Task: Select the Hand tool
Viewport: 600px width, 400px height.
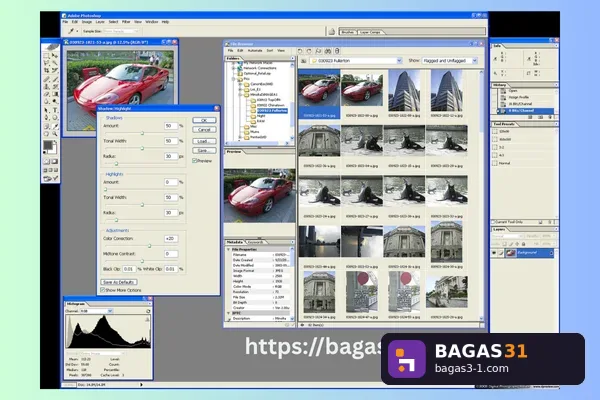Action: tap(46, 134)
